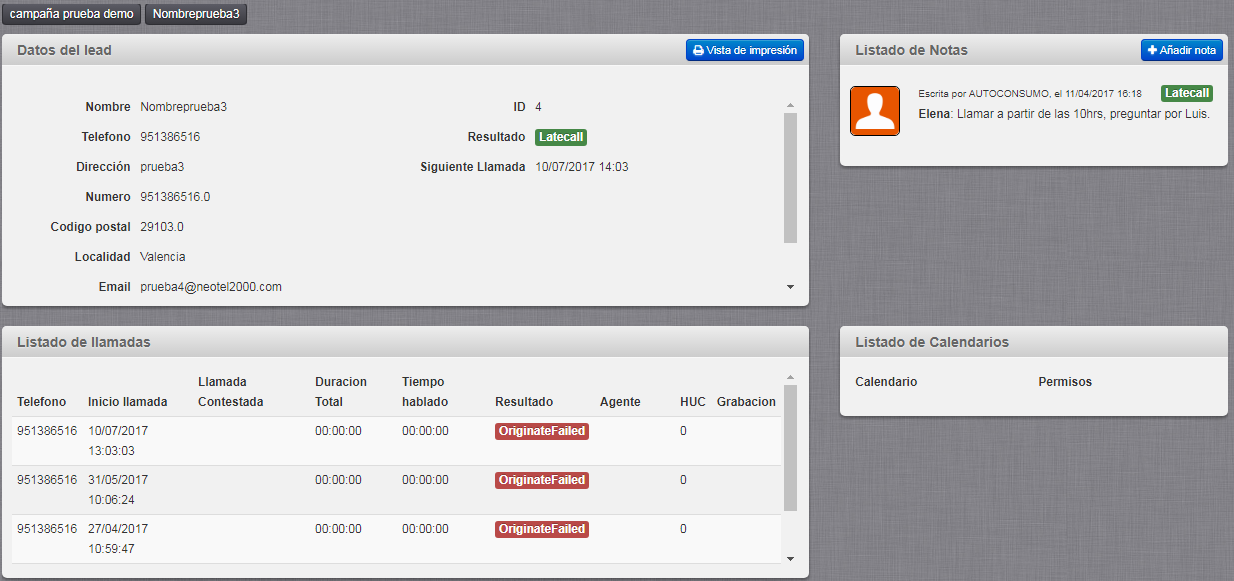Screen dimensions: 1234x581
Task: Click the Latecall tag on Elena's note
Action: 1186,93
